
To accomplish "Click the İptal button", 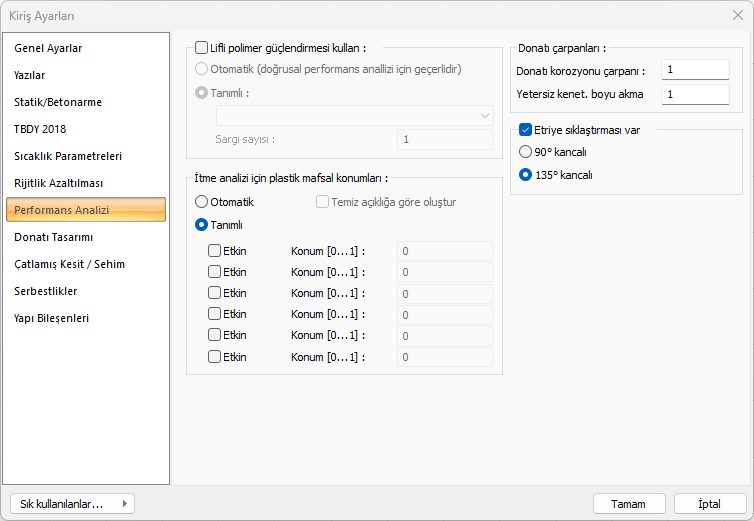I will [x=710, y=504].
